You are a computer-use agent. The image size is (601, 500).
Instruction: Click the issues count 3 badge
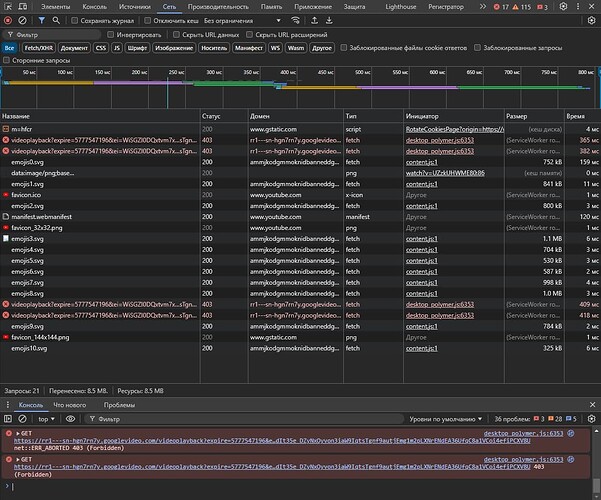point(542,7)
